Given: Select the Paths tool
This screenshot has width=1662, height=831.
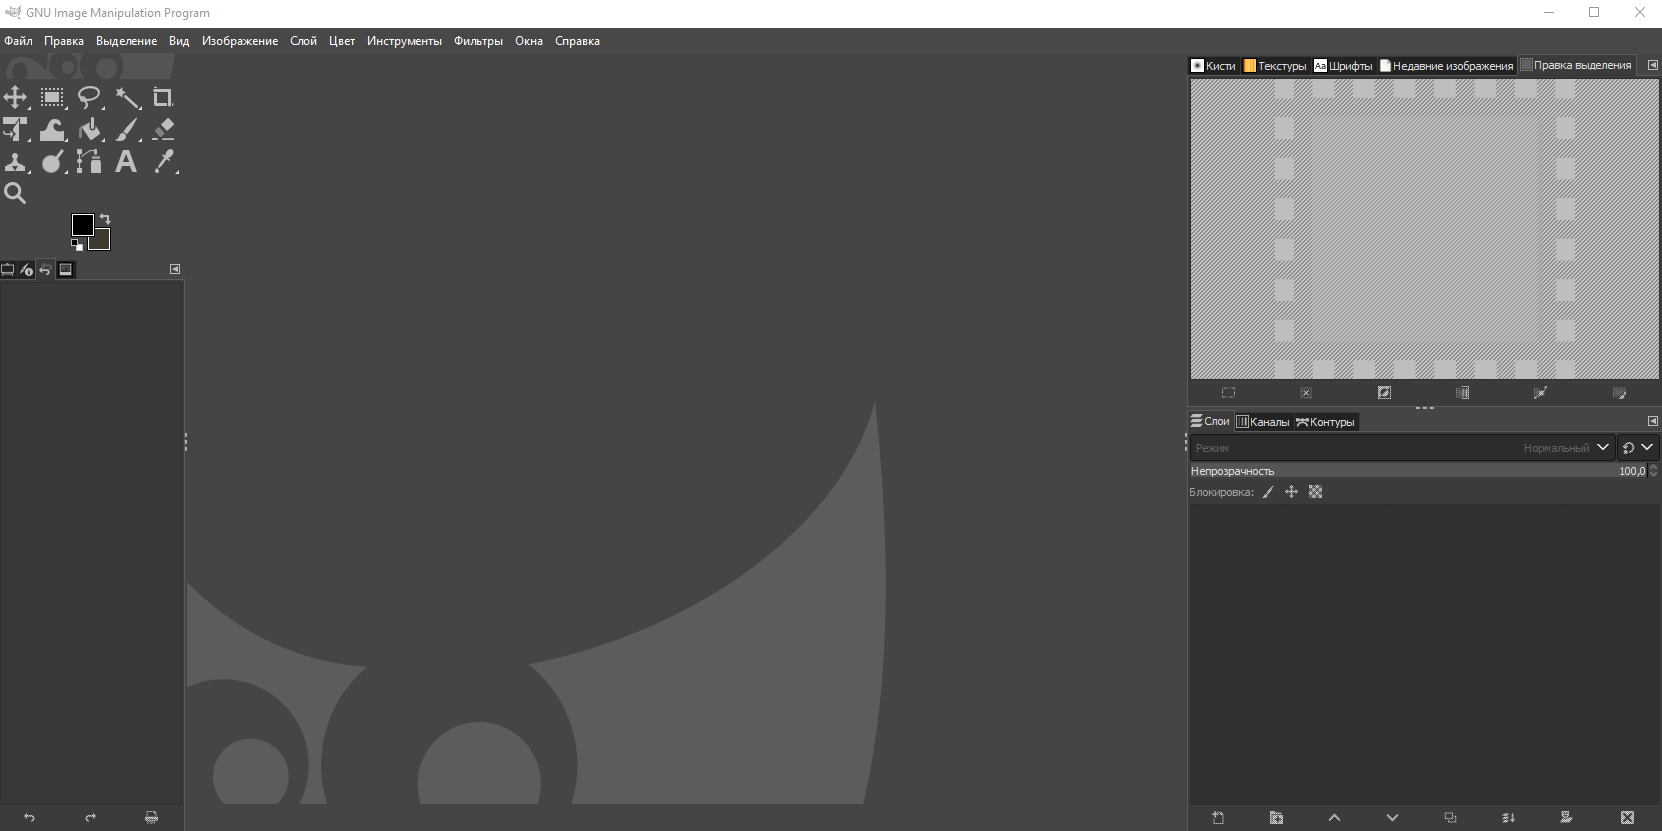Looking at the screenshot, I should click(x=89, y=161).
